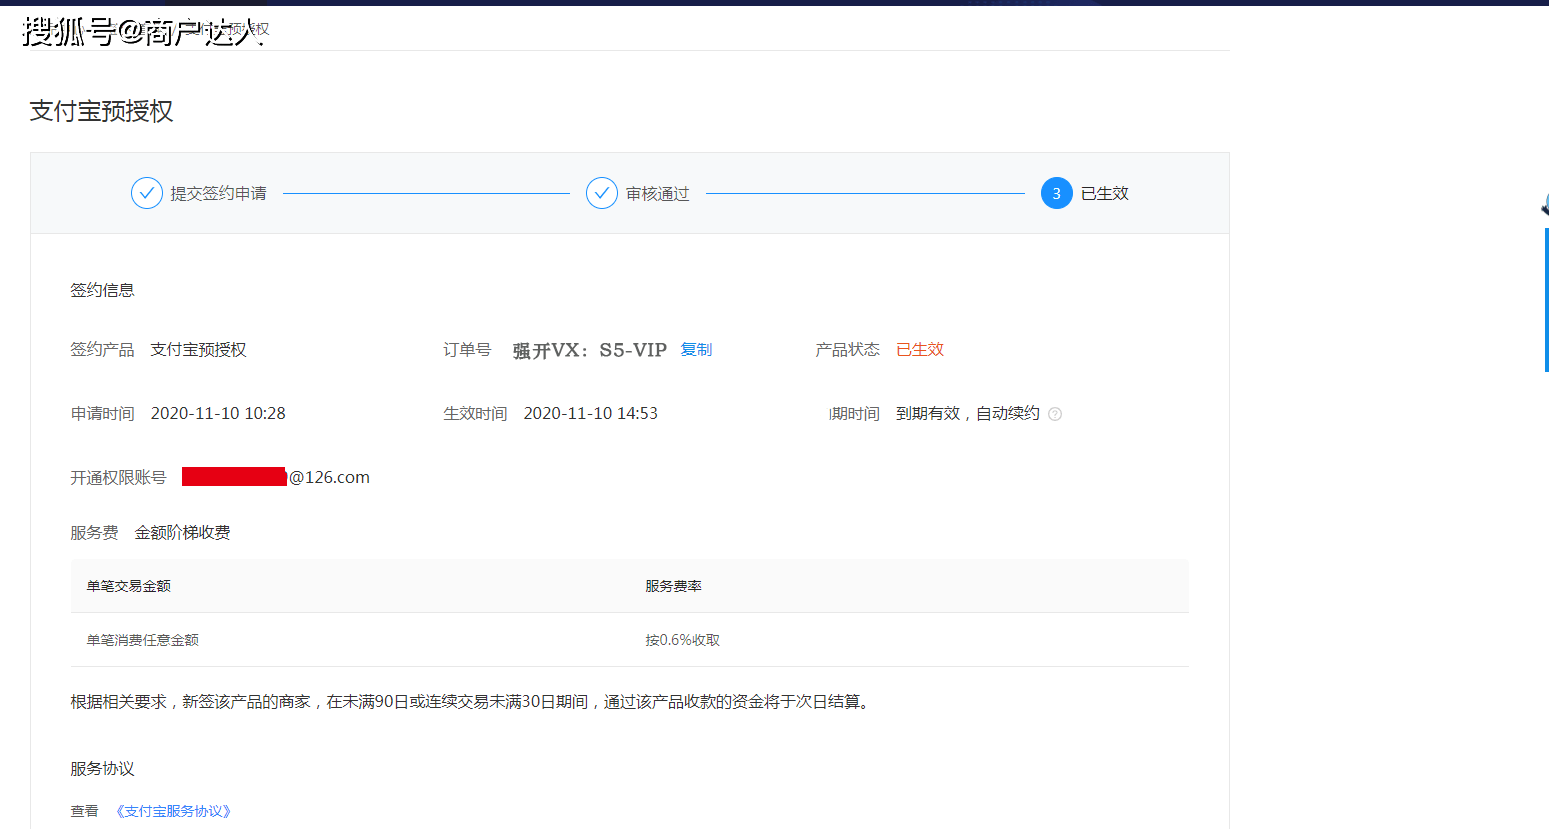This screenshot has height=829, width=1549.
Task: Click the 已生效 product status text
Action: pos(920,349)
